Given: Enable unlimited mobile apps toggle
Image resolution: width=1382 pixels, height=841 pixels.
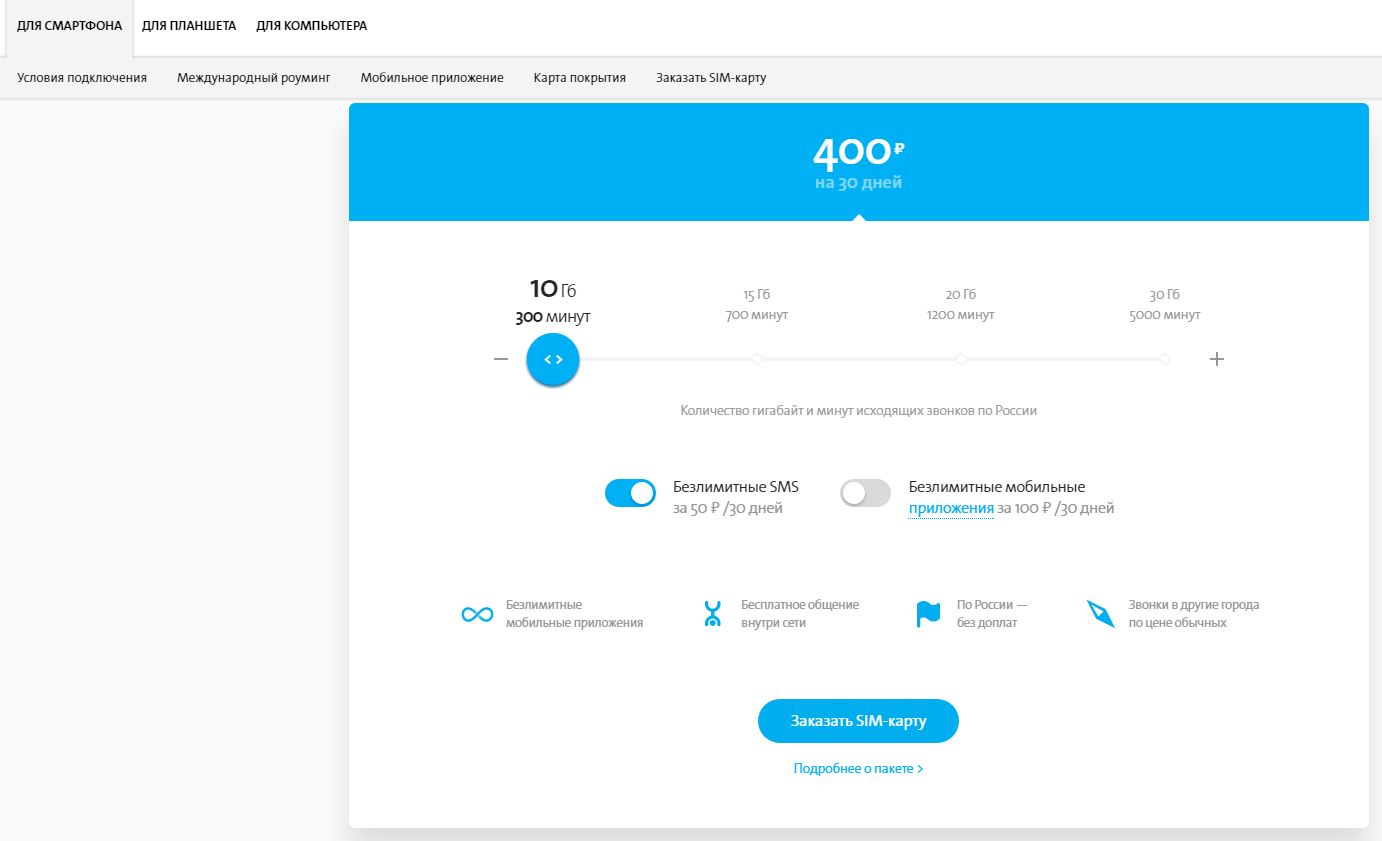Looking at the screenshot, I should click(865, 493).
